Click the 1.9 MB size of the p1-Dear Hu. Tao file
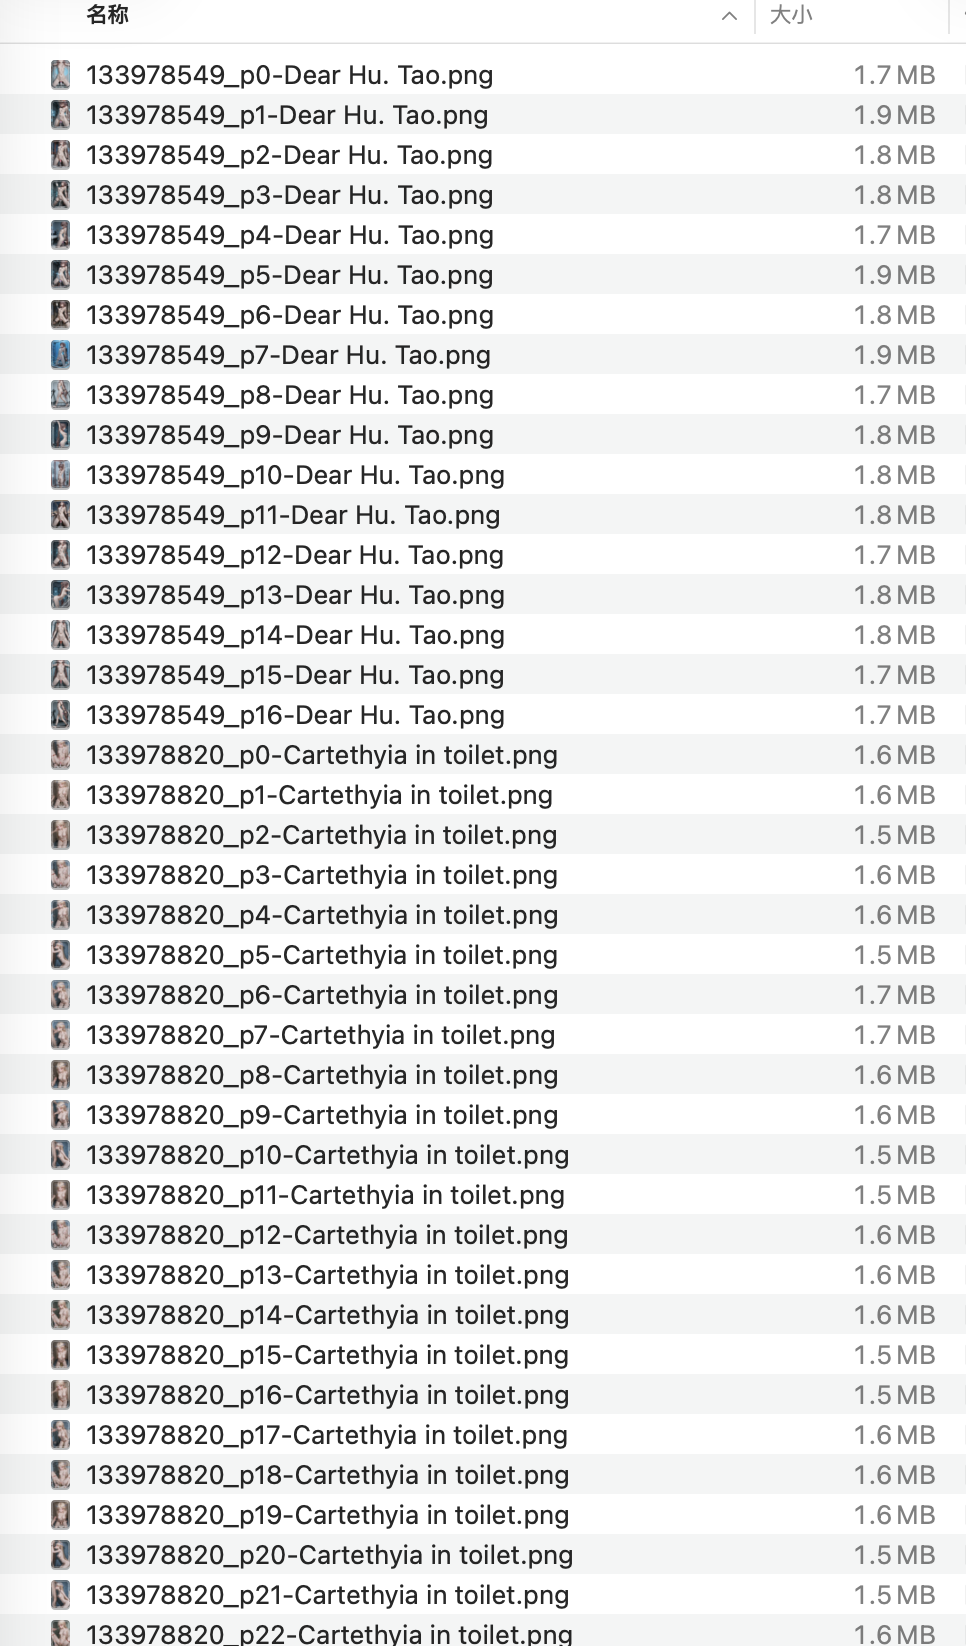The height and width of the screenshot is (1646, 966). (x=893, y=115)
